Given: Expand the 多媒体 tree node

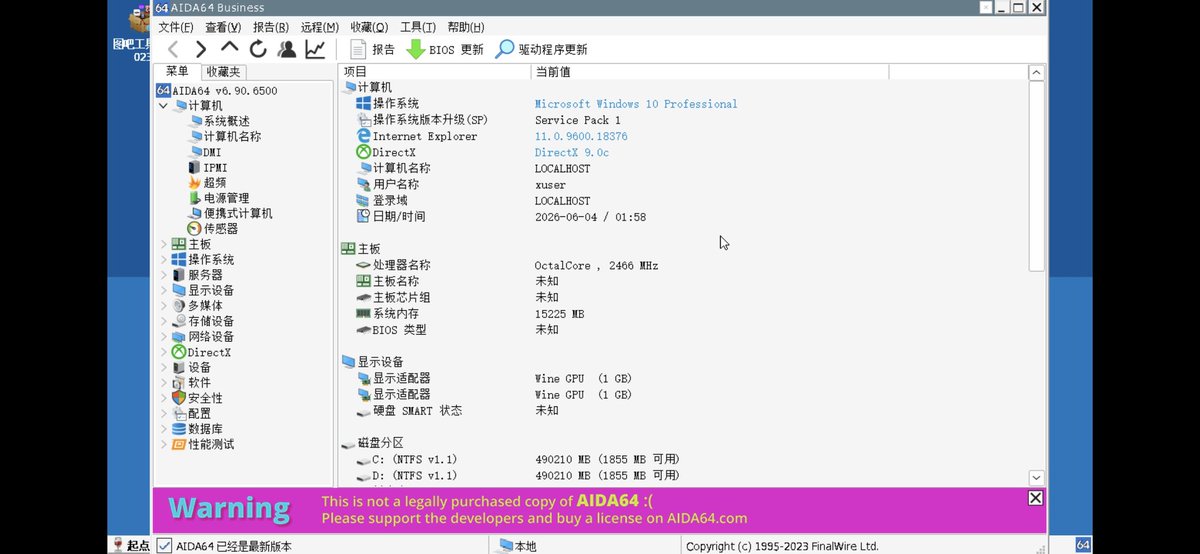Looking at the screenshot, I should tap(164, 305).
